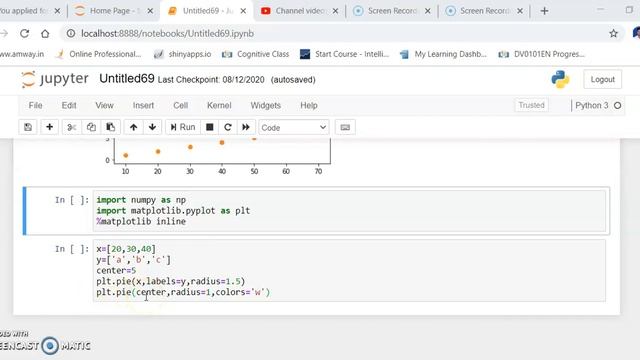Open the File menu
Image resolution: width=640 pixels, height=360 pixels.
point(36,105)
